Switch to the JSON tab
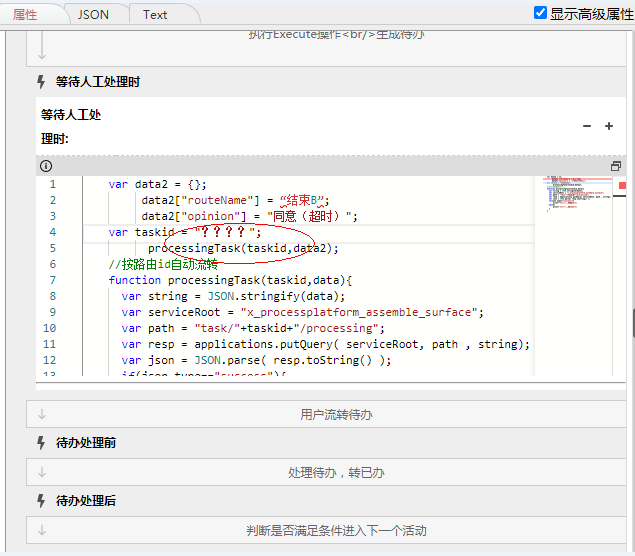 click(x=94, y=15)
